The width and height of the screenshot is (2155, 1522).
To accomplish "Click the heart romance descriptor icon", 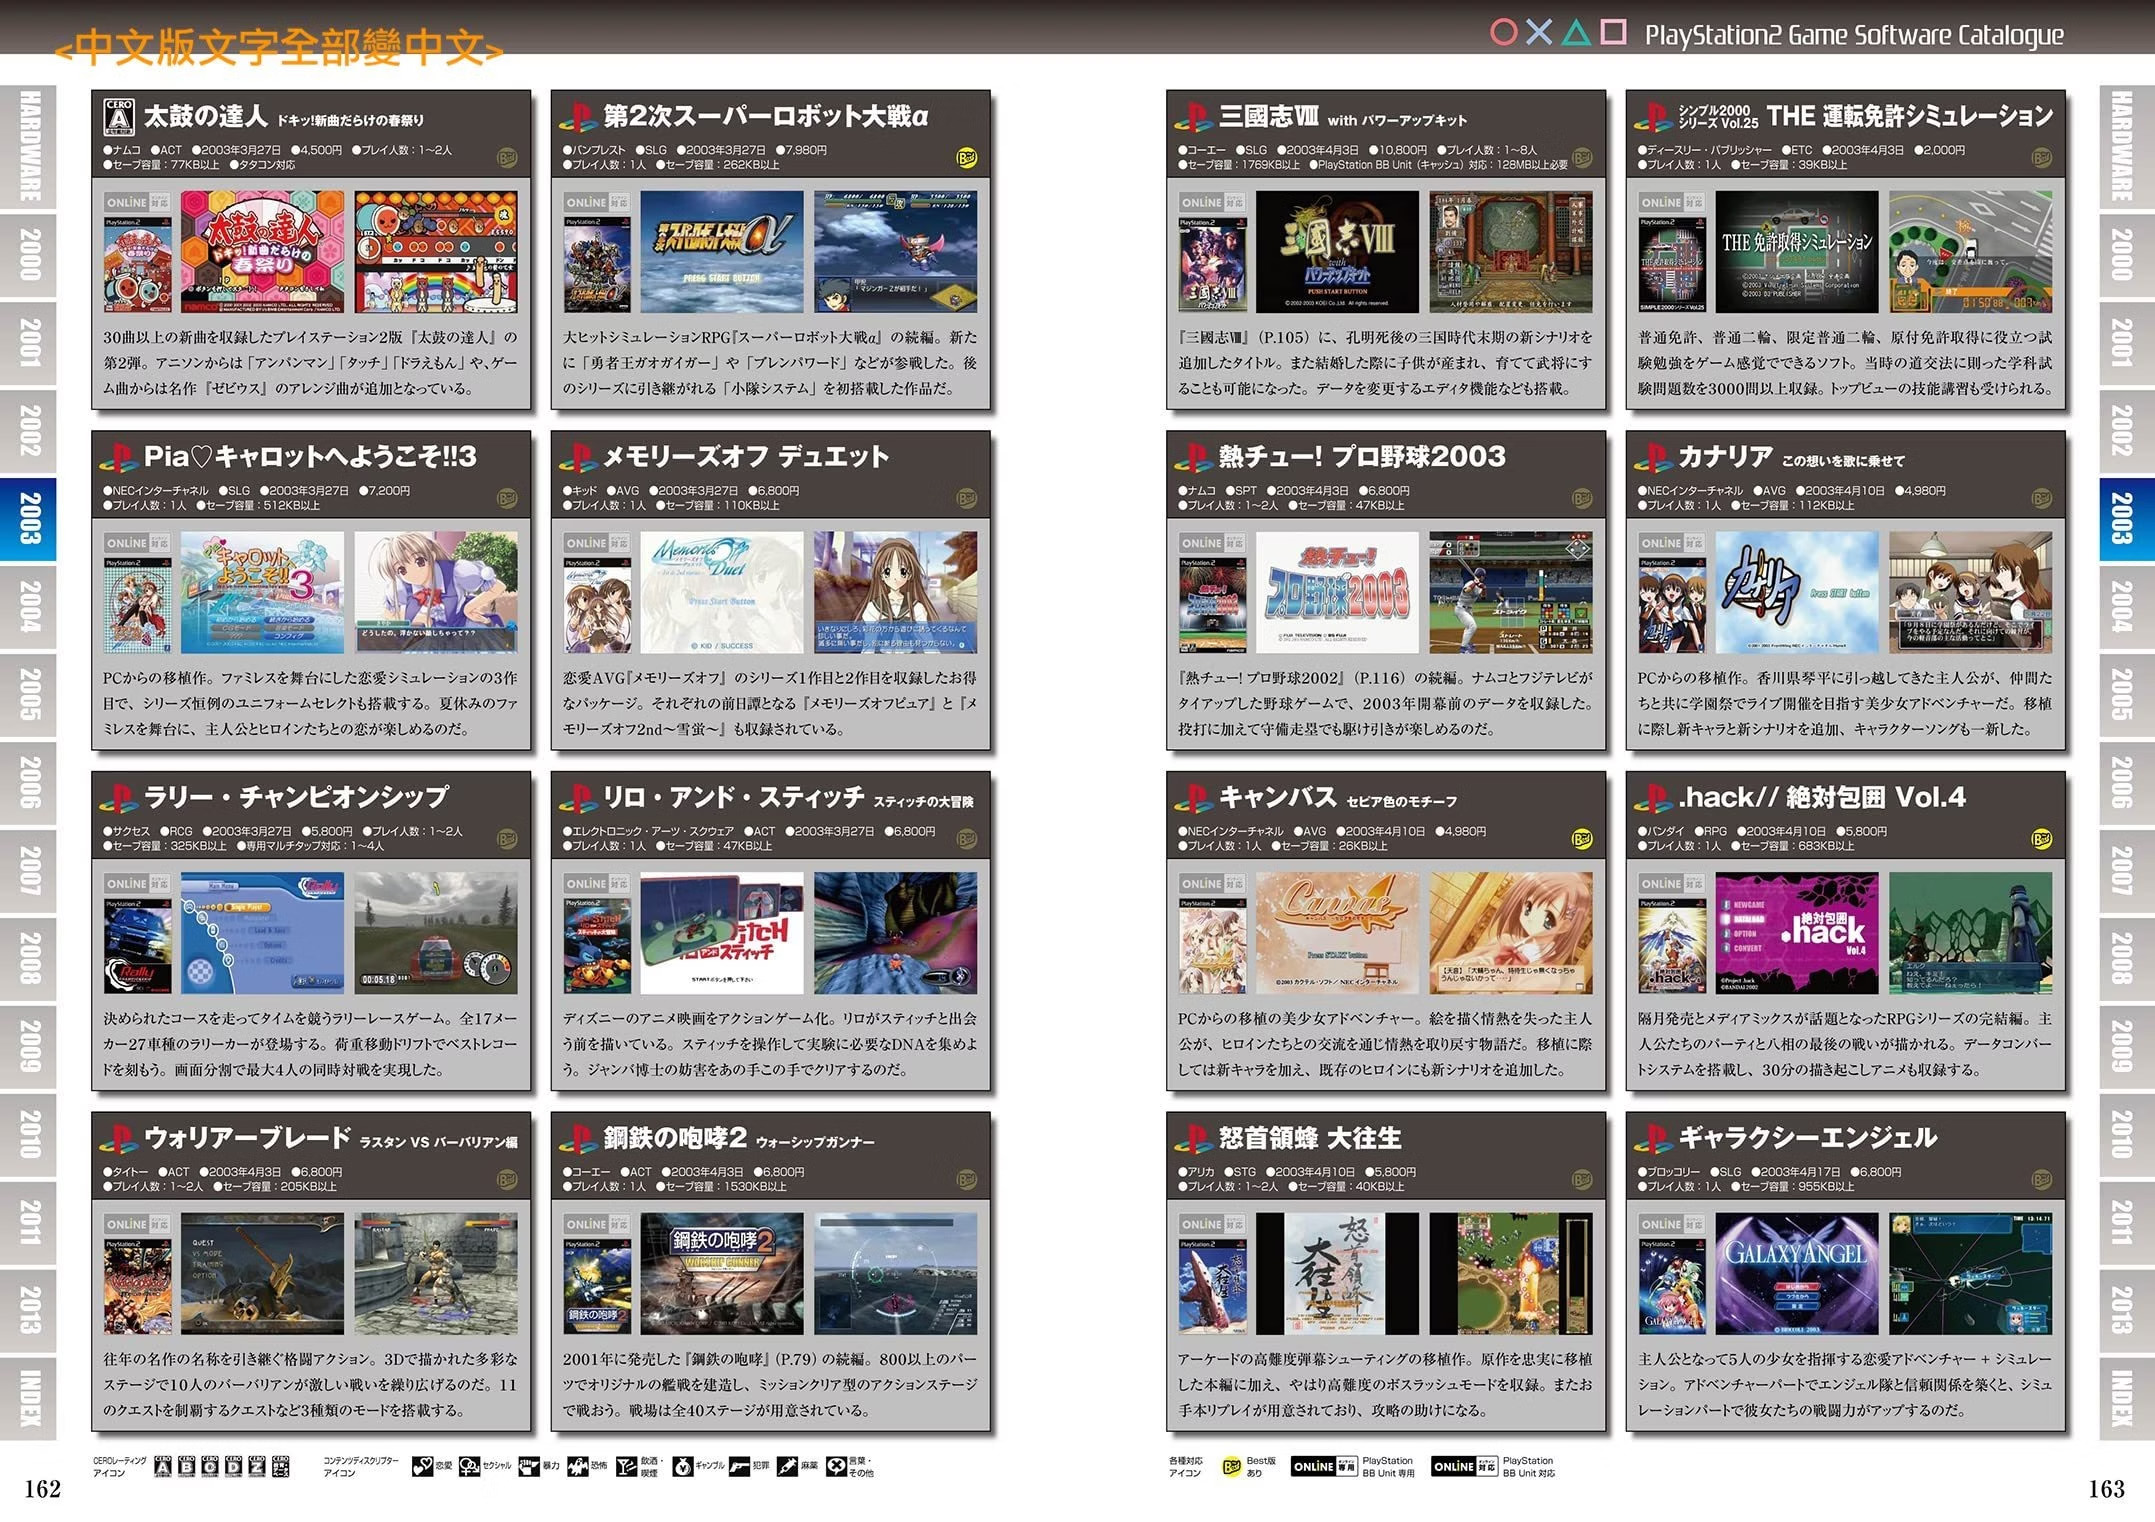I will pos(422,1466).
